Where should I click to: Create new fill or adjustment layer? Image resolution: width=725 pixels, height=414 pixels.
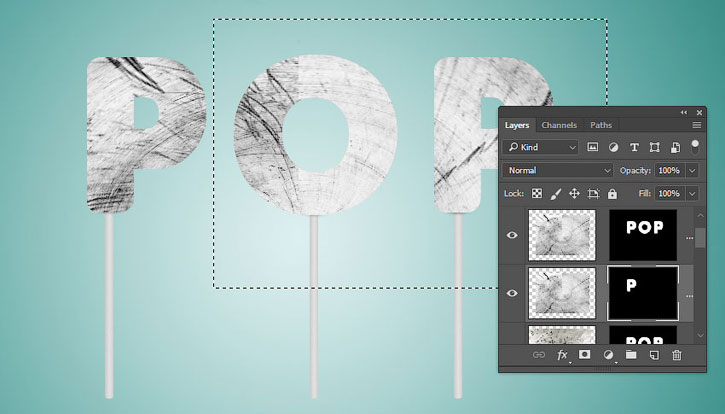pos(608,355)
